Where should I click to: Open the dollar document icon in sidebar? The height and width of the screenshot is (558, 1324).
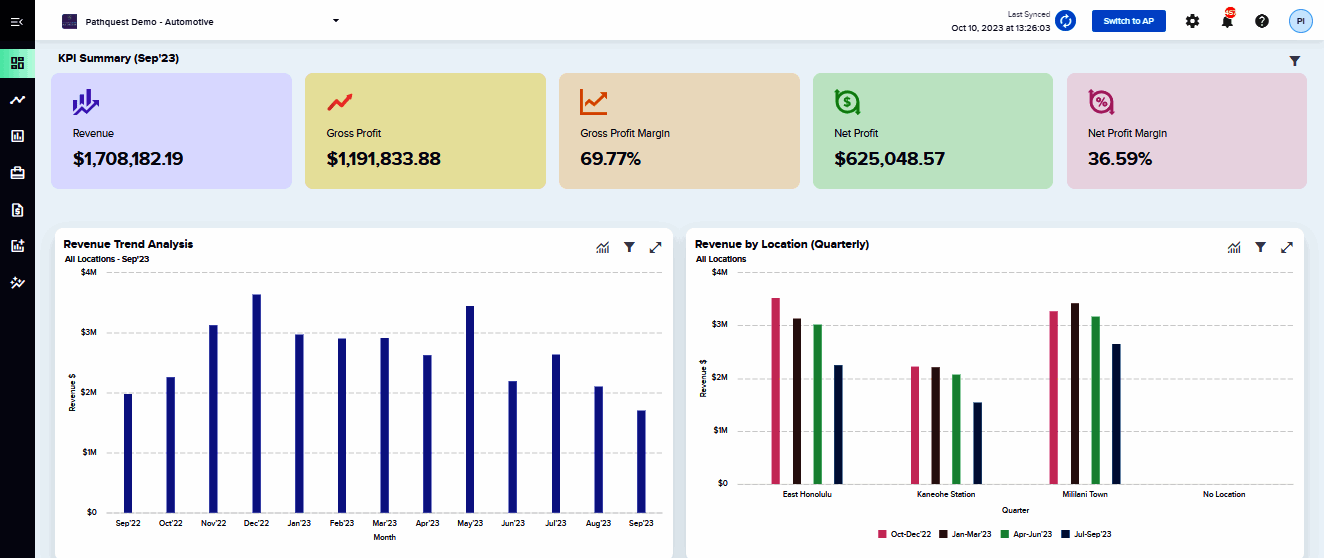pos(17,210)
